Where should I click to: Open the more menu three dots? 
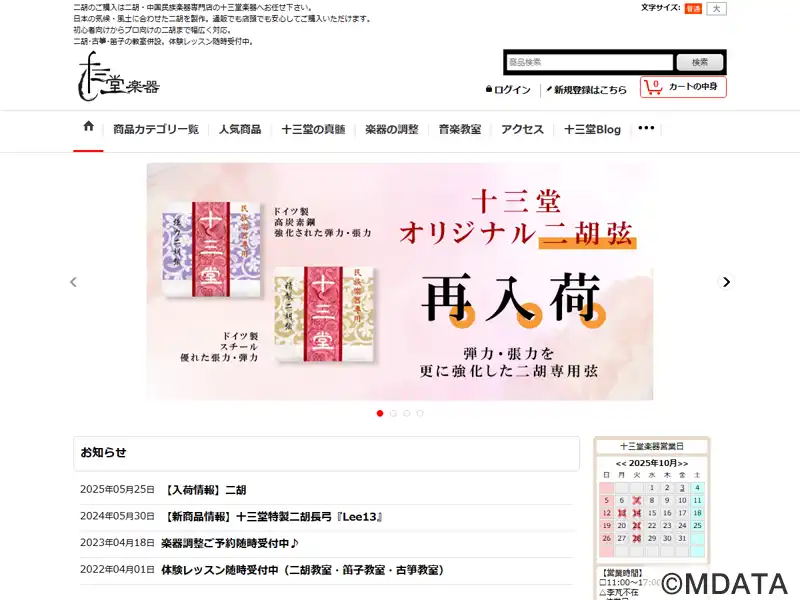(x=646, y=128)
